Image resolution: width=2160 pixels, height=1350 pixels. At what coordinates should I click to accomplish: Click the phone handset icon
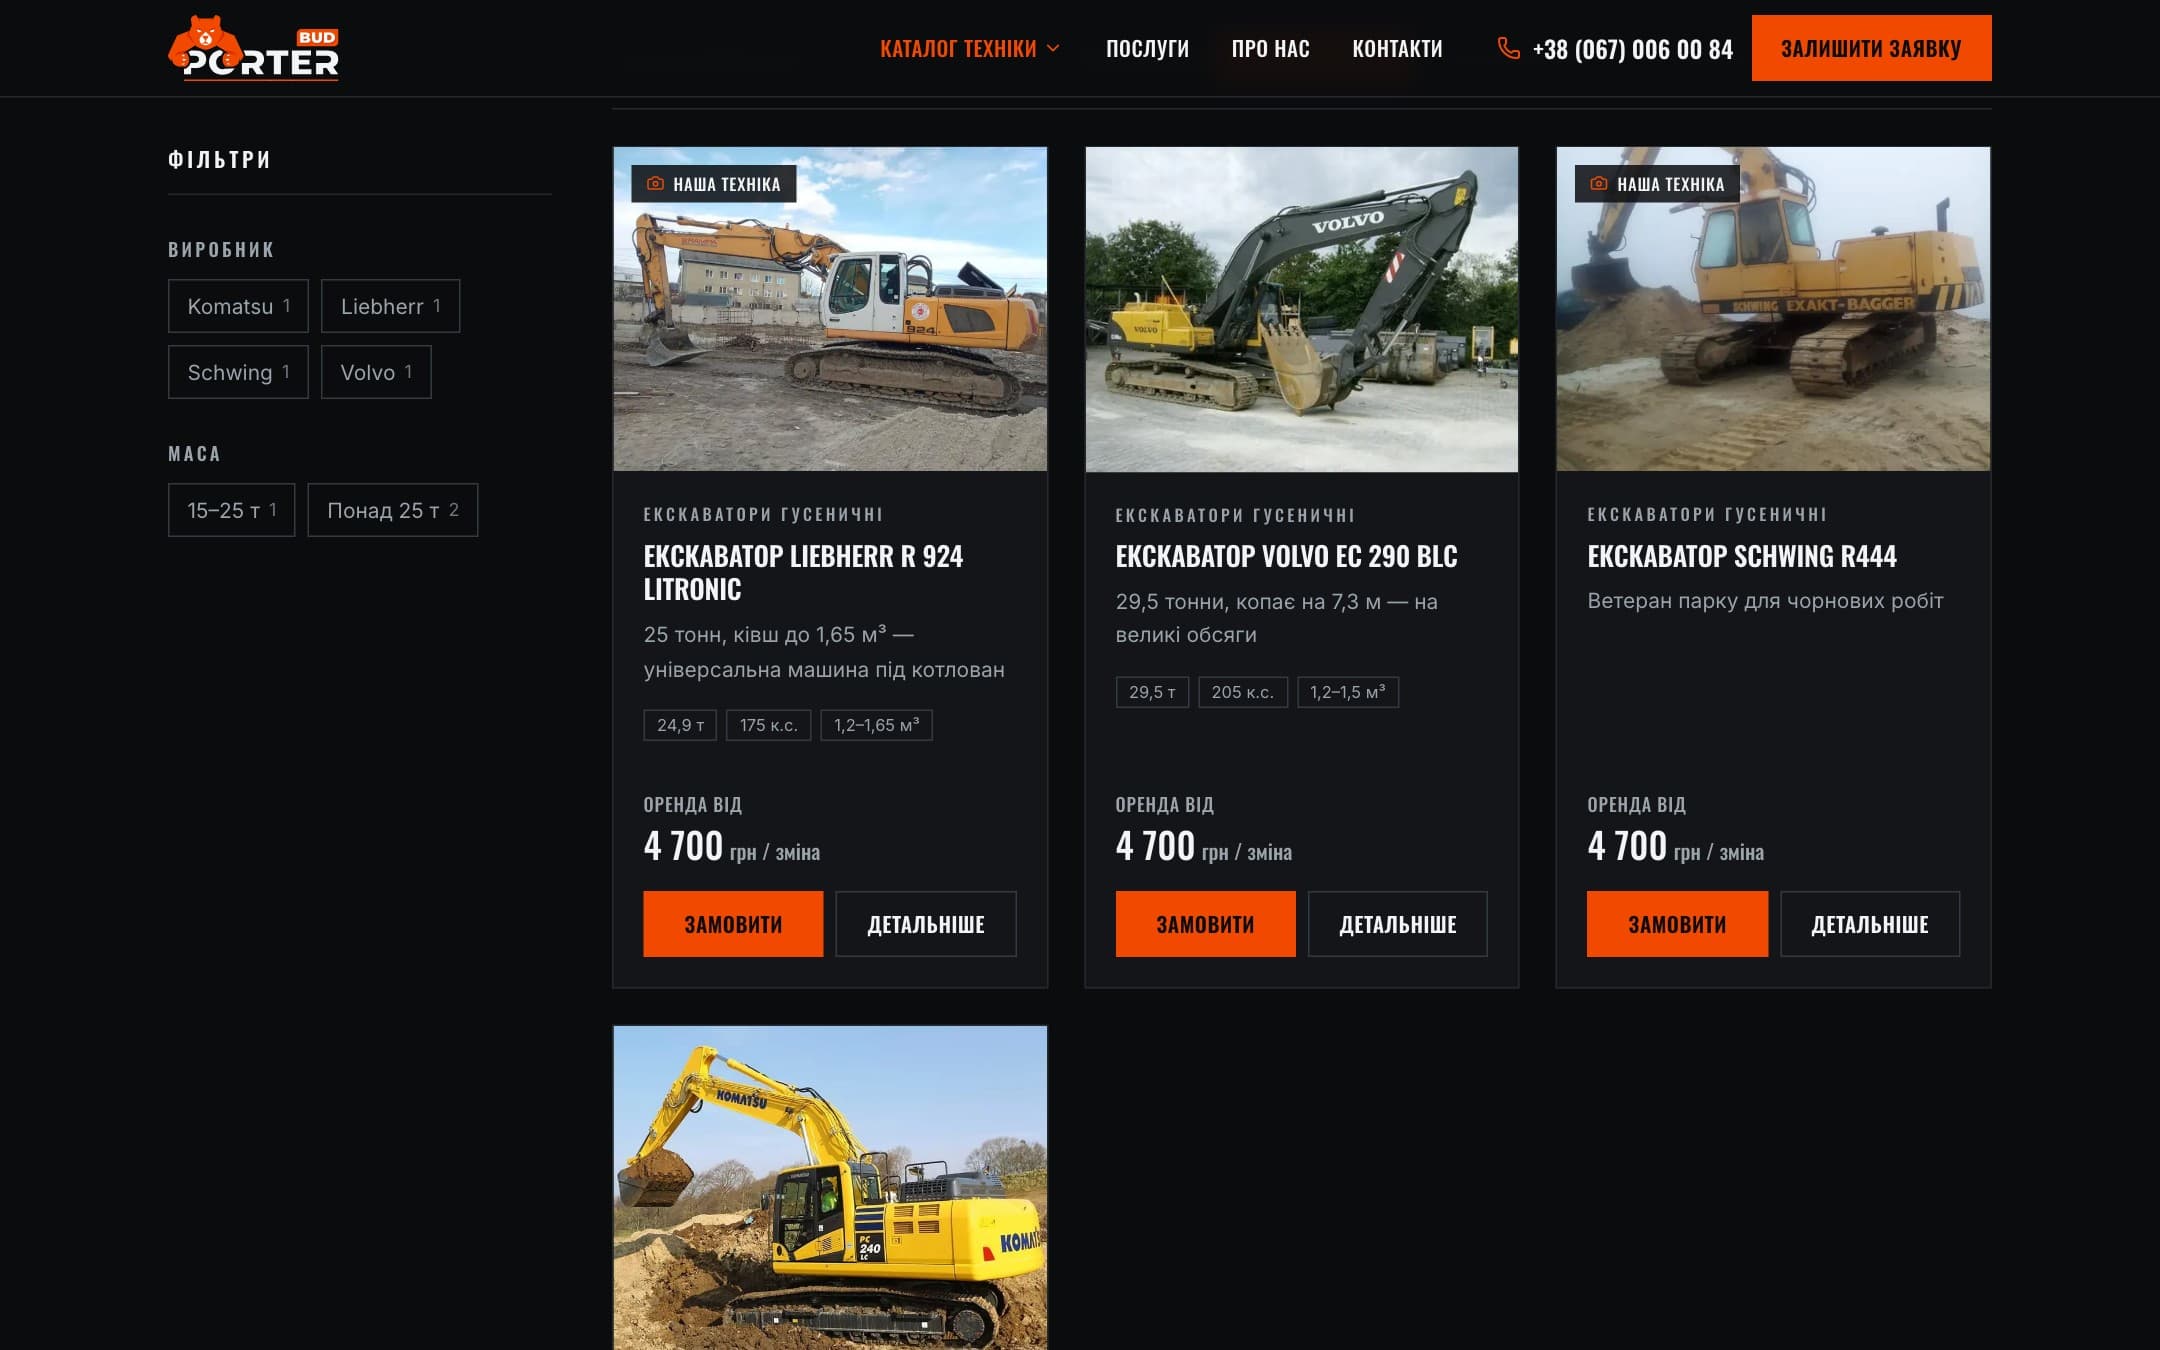1508,48
